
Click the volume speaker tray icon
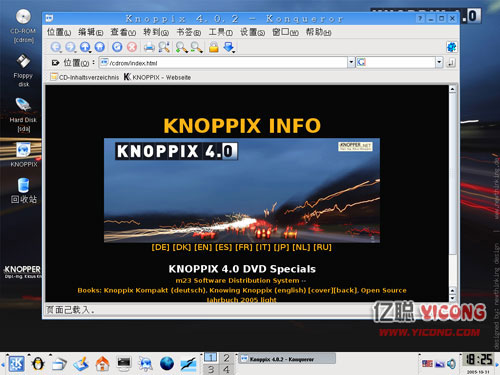(451, 364)
